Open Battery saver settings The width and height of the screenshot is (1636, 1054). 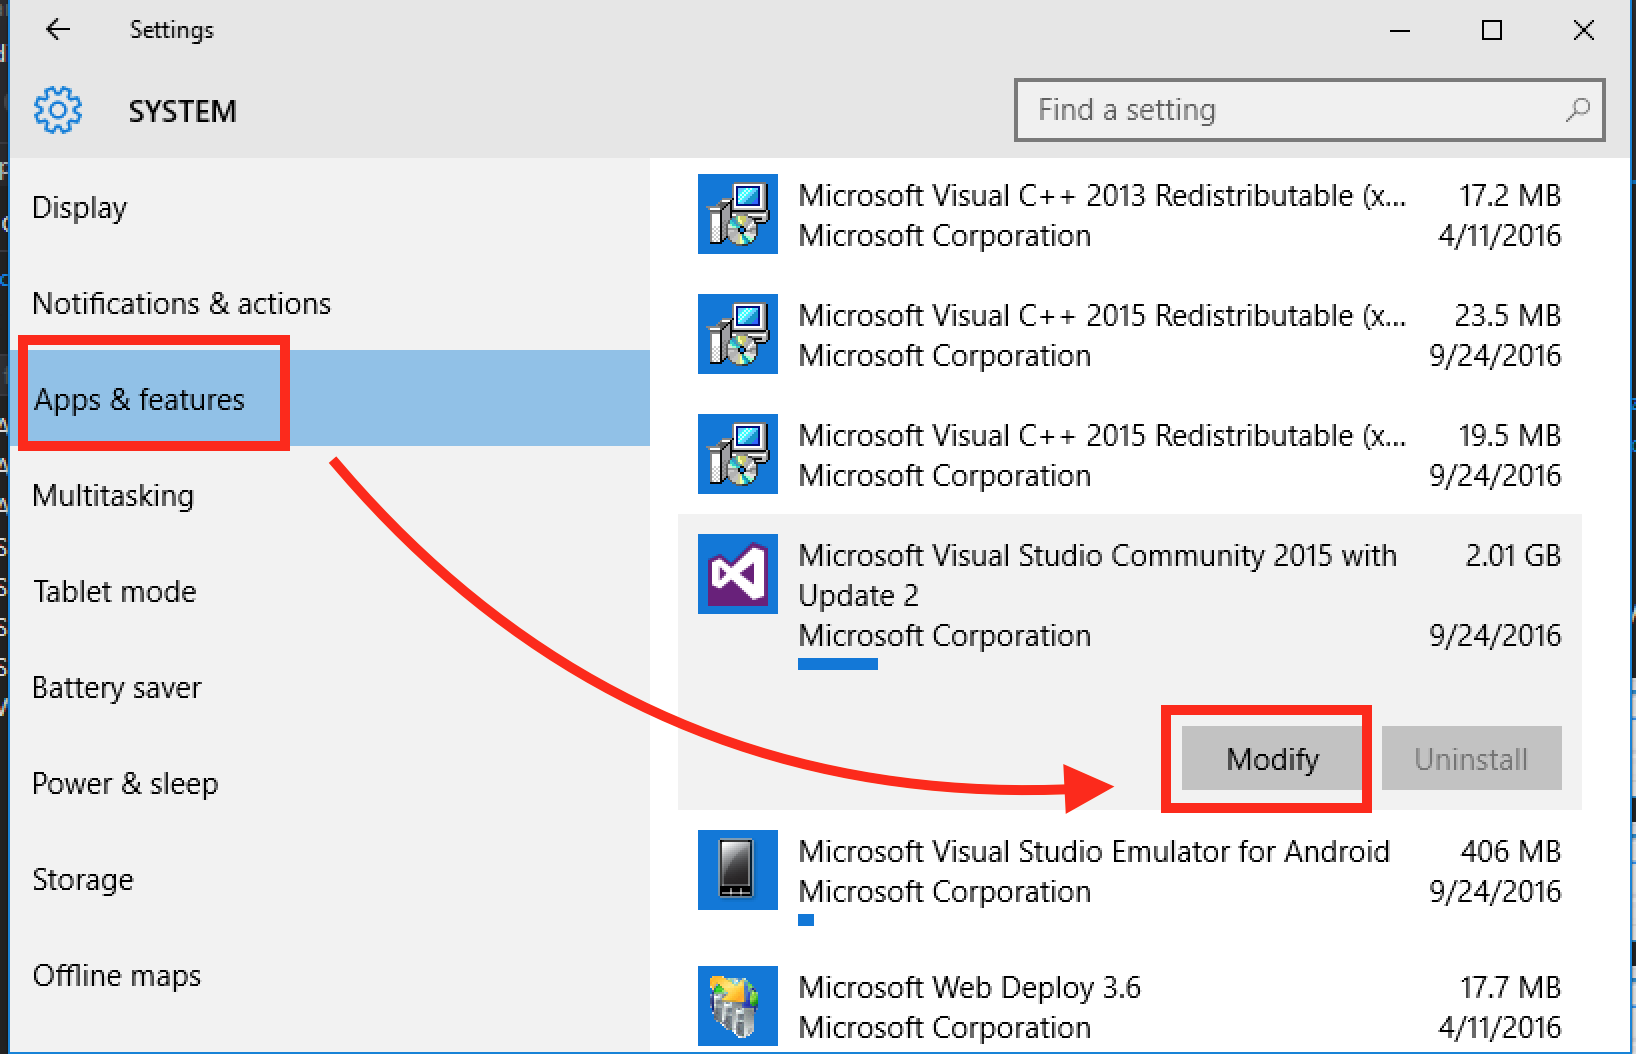point(330,687)
